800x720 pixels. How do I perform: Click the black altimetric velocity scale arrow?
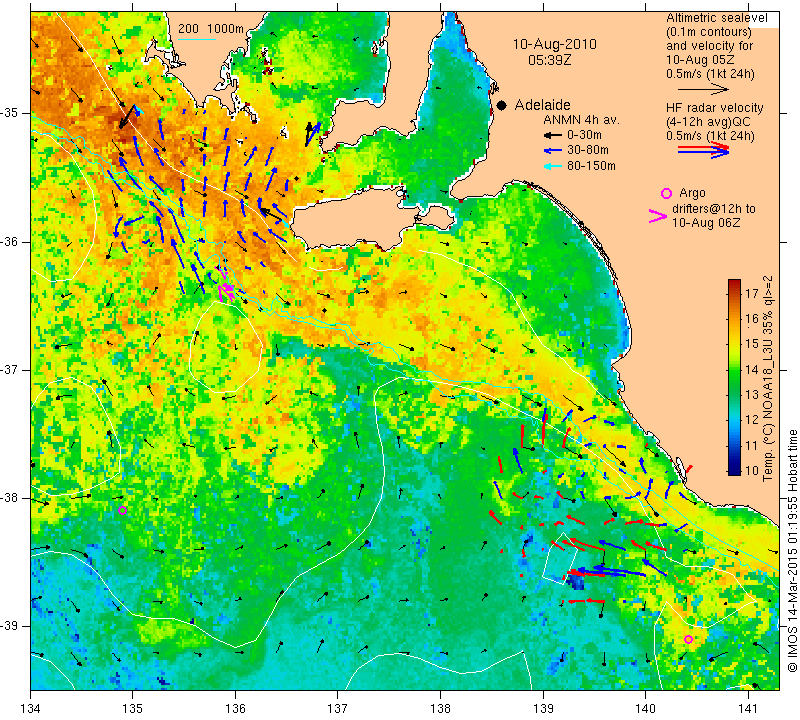(x=703, y=89)
